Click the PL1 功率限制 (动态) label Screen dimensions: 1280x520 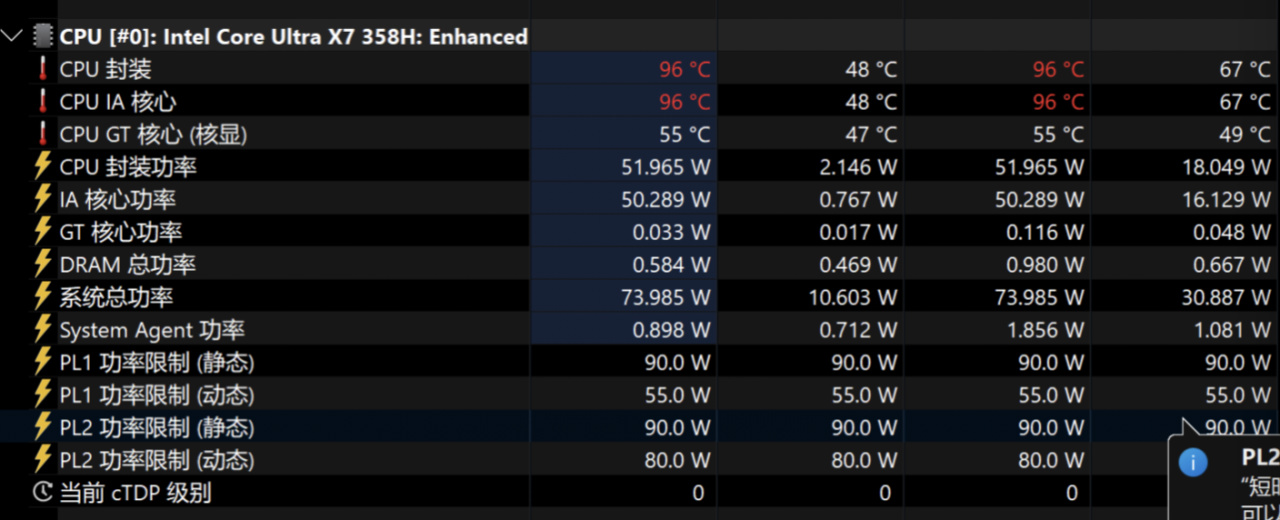pos(157,395)
